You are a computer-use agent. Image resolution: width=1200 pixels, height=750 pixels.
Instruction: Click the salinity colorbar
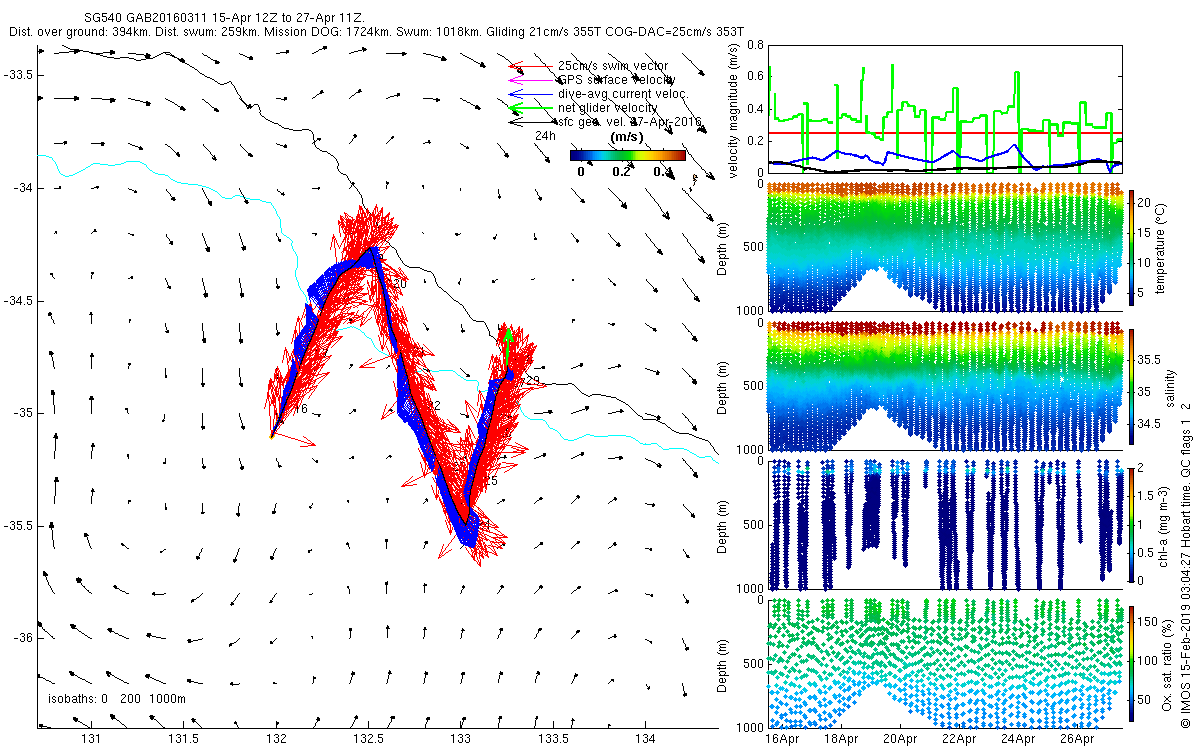tap(1132, 388)
